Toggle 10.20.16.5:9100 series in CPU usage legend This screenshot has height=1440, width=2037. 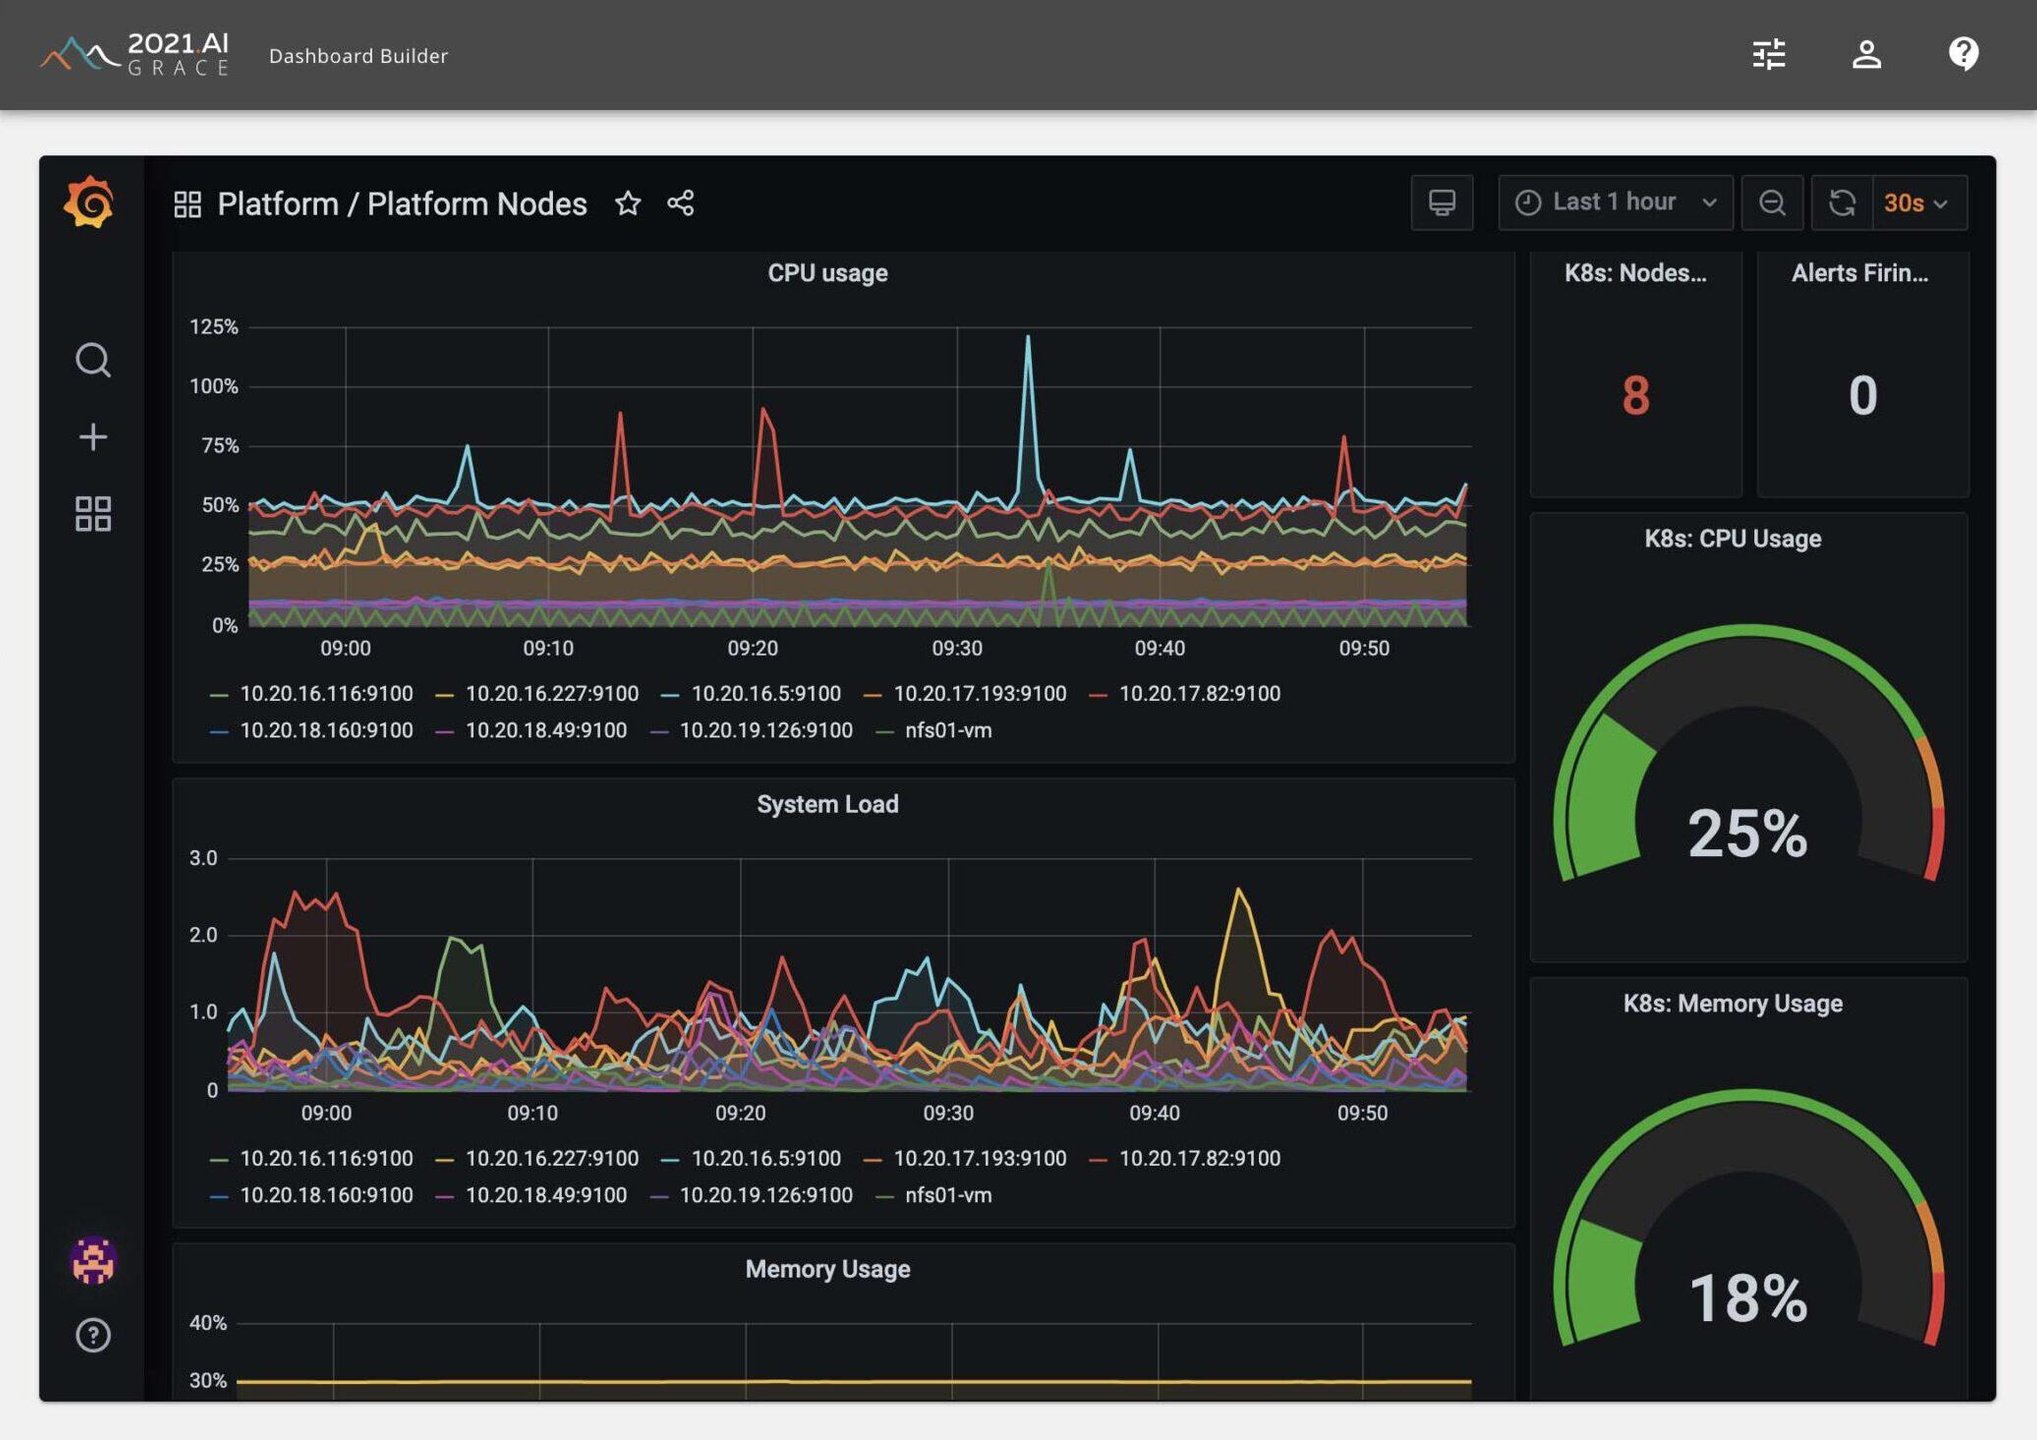[765, 694]
